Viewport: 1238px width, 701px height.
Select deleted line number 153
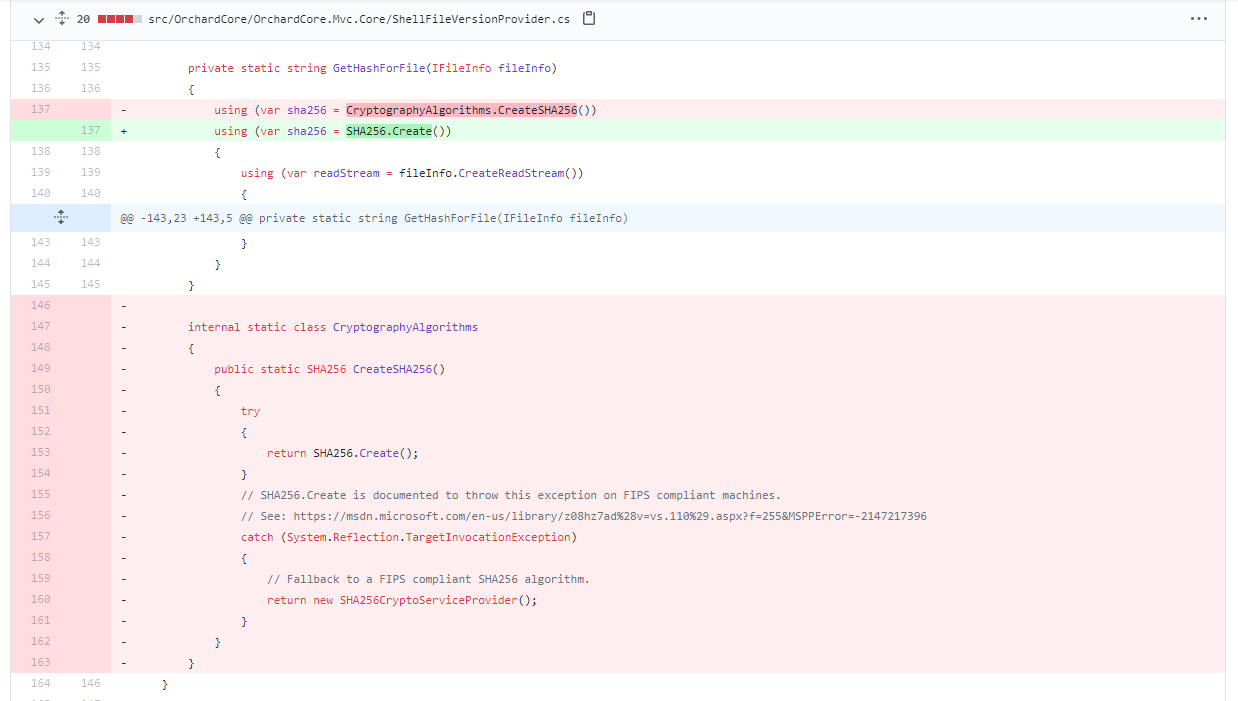[x=41, y=453]
